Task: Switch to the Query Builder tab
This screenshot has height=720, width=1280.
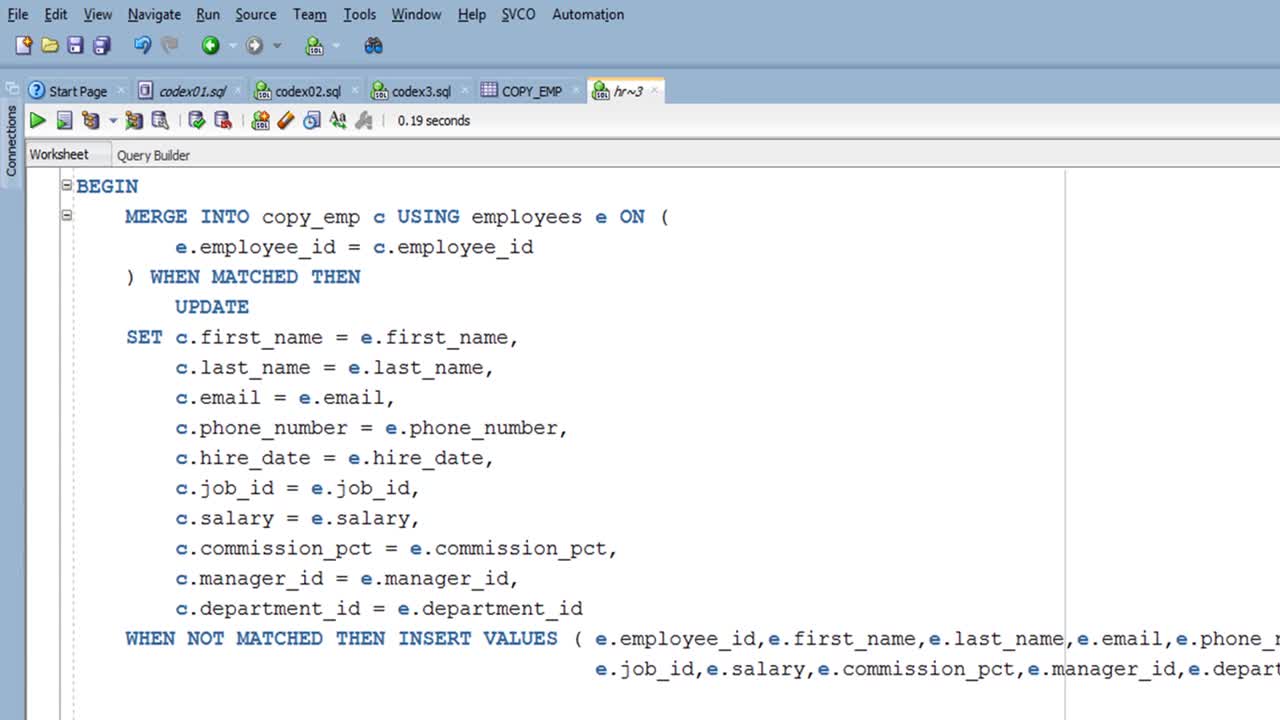Action: click(x=153, y=155)
